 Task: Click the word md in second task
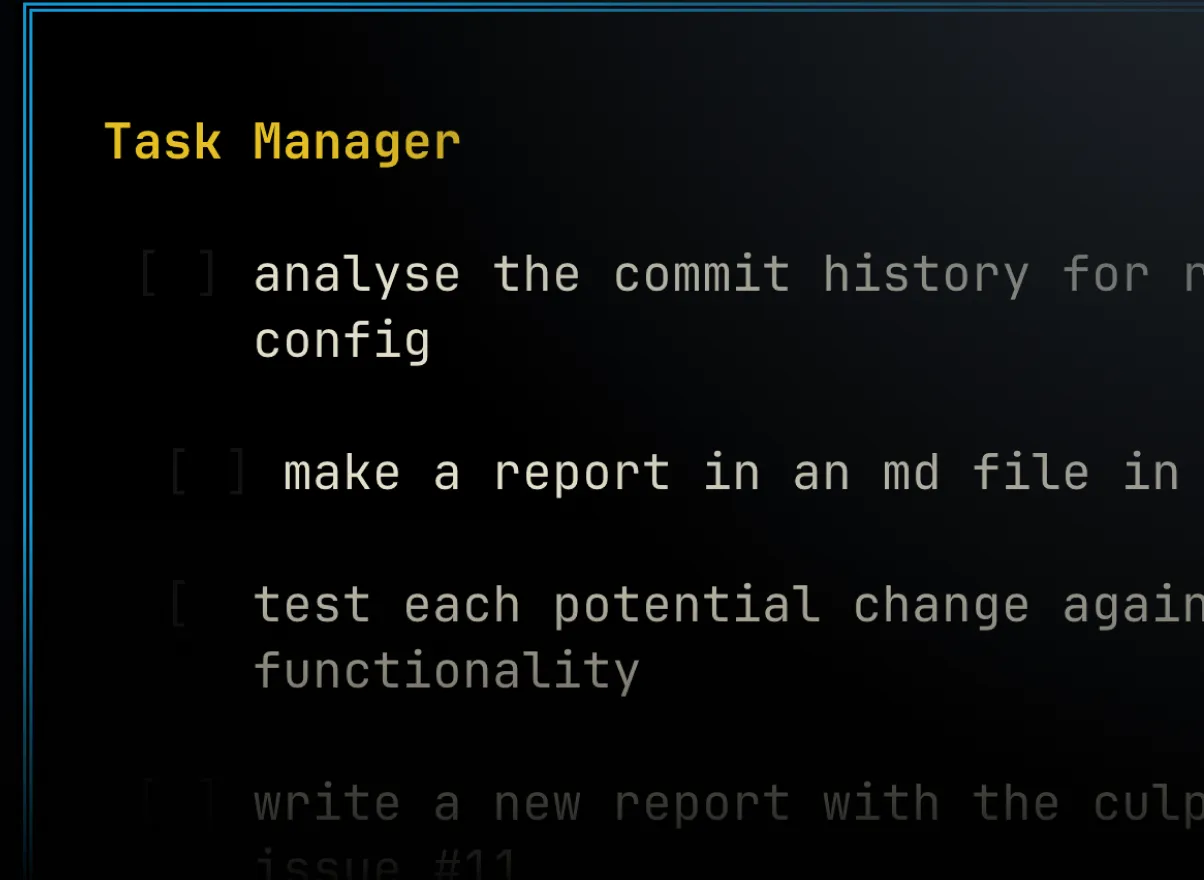[x=911, y=472]
